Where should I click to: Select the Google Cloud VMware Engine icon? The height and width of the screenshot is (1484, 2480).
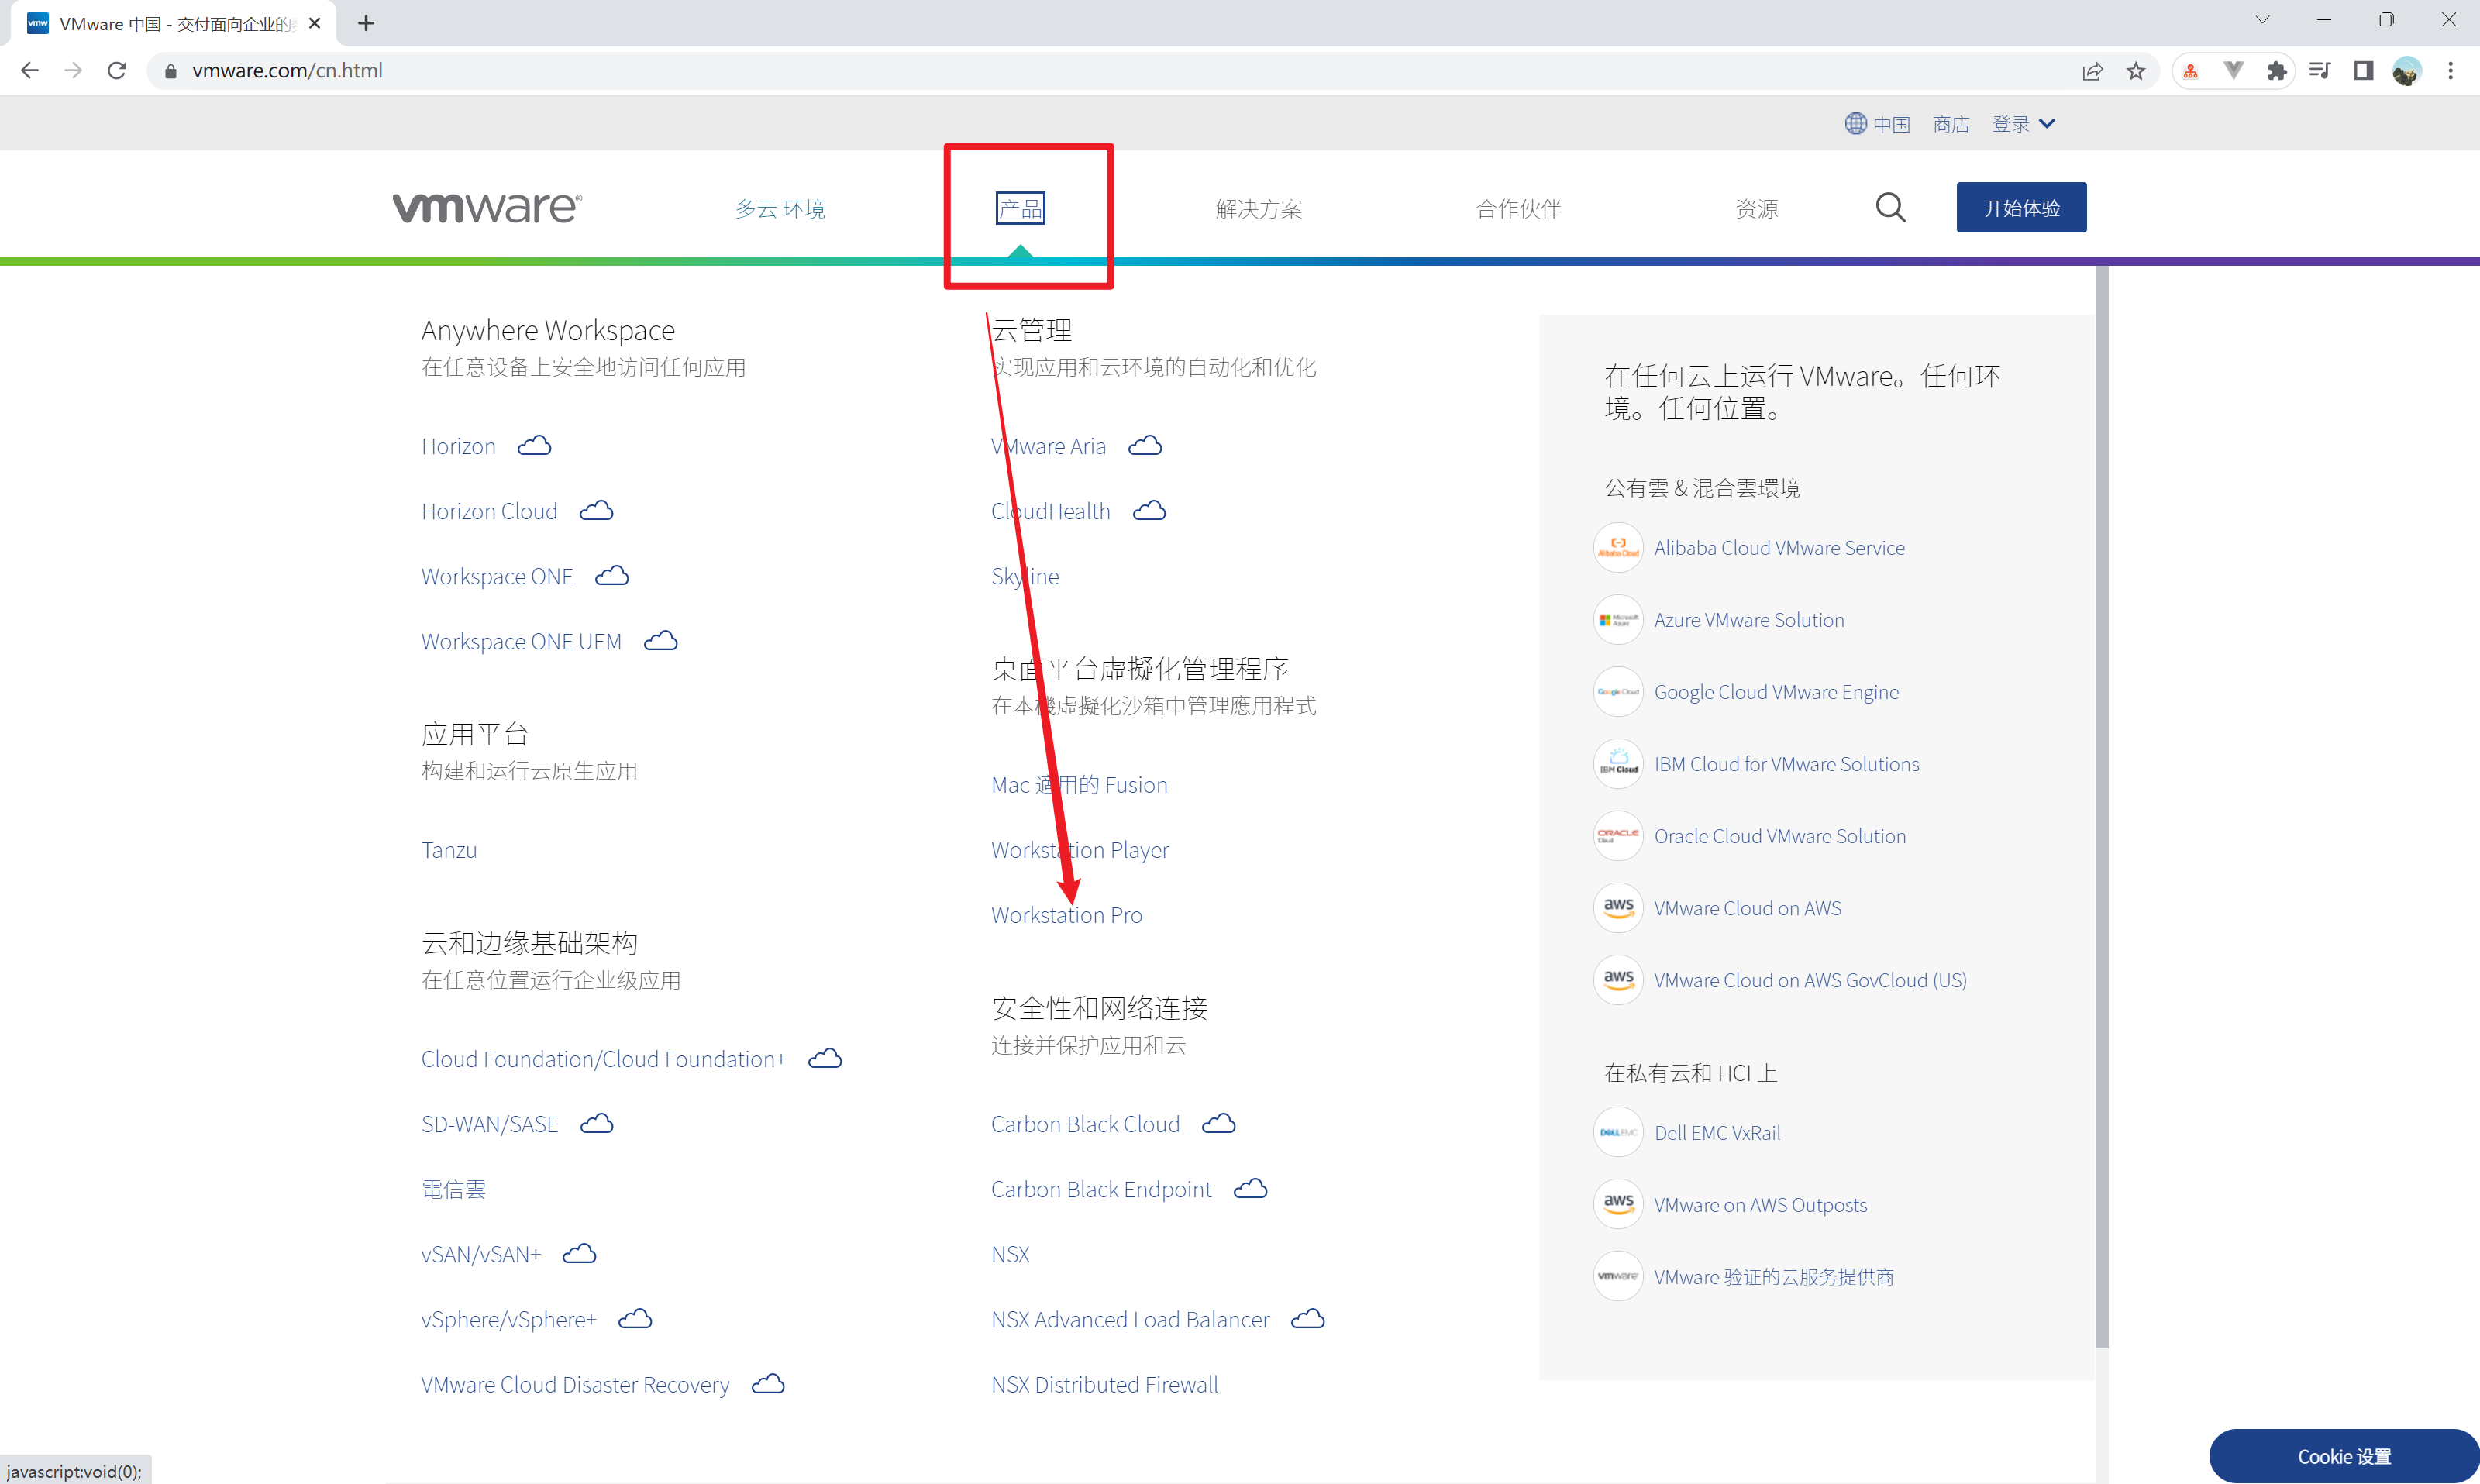[1617, 691]
